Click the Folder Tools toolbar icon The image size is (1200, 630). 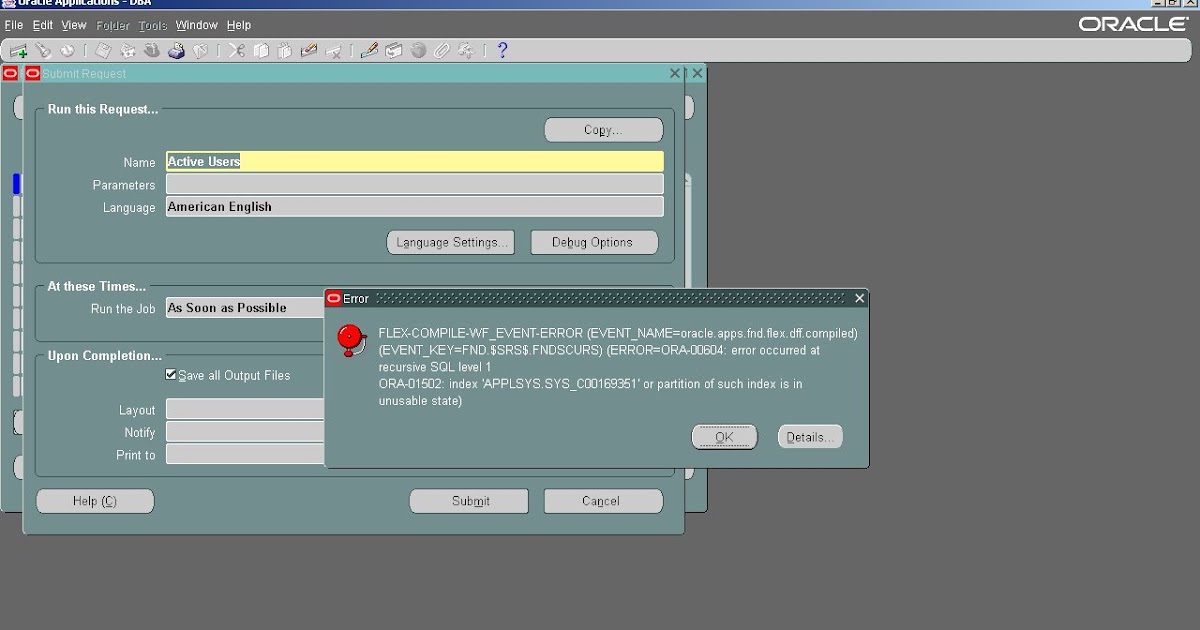[x=466, y=51]
